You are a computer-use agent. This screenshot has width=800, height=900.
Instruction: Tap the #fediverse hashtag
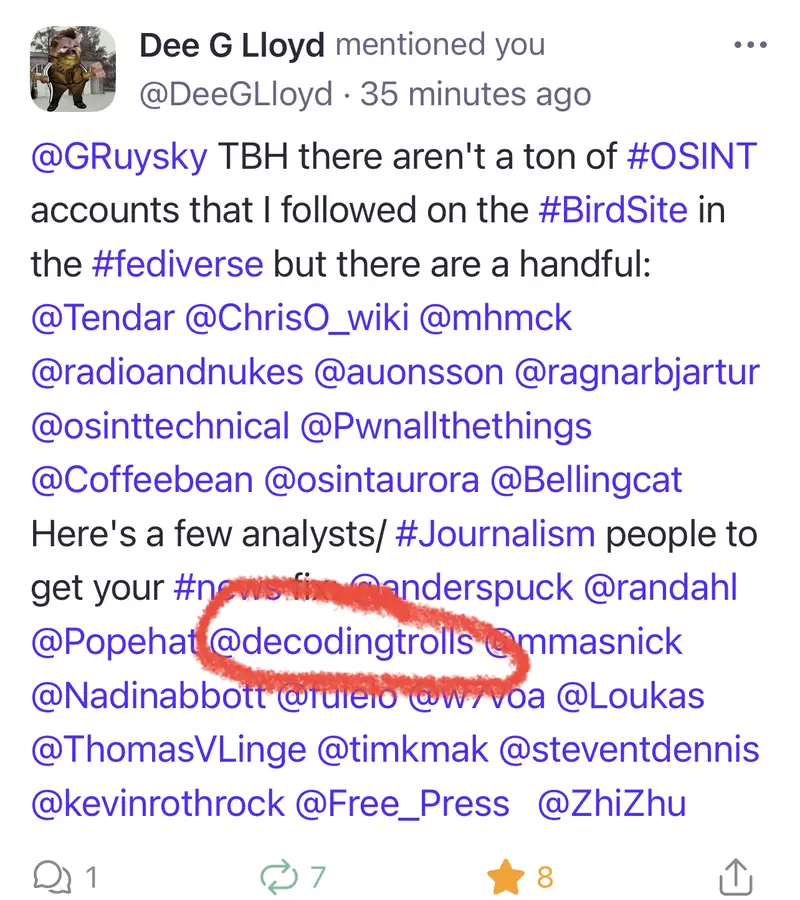pos(177,265)
